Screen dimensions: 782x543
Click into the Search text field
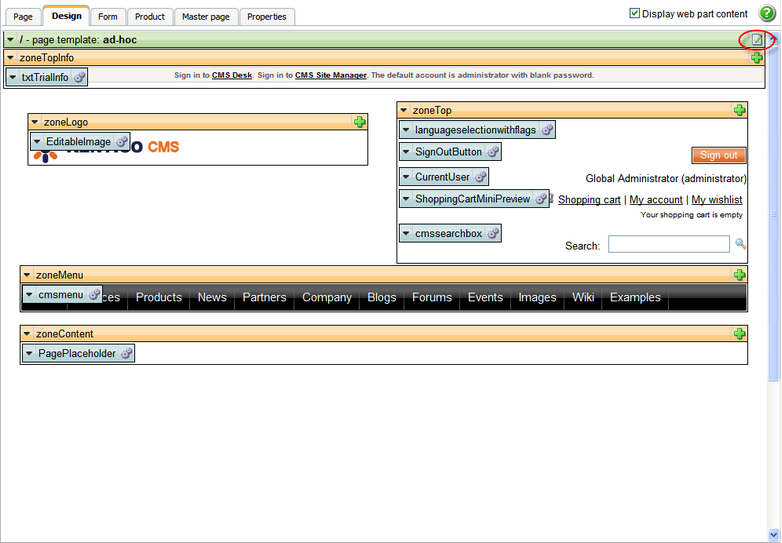[x=669, y=244]
